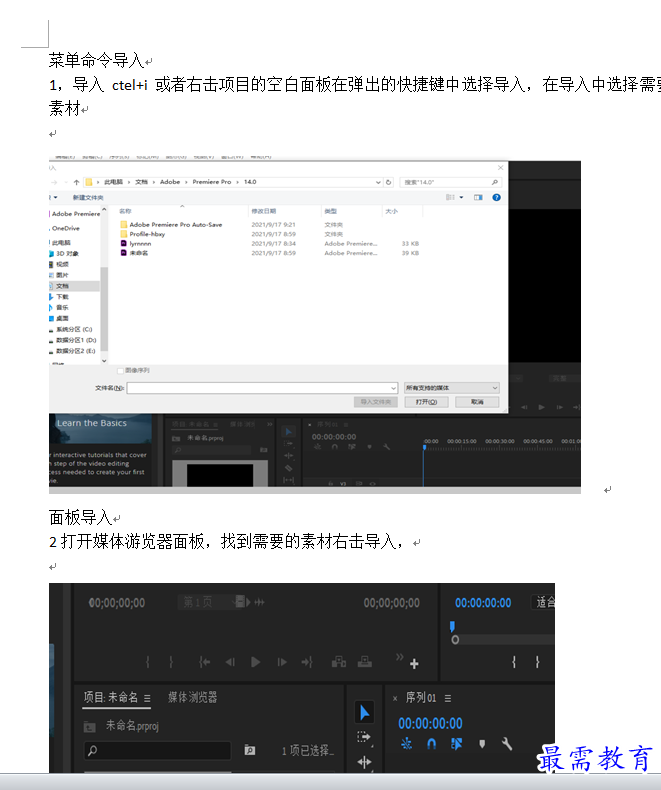Toggle the preview pane icon in the import dialog

coord(478,197)
